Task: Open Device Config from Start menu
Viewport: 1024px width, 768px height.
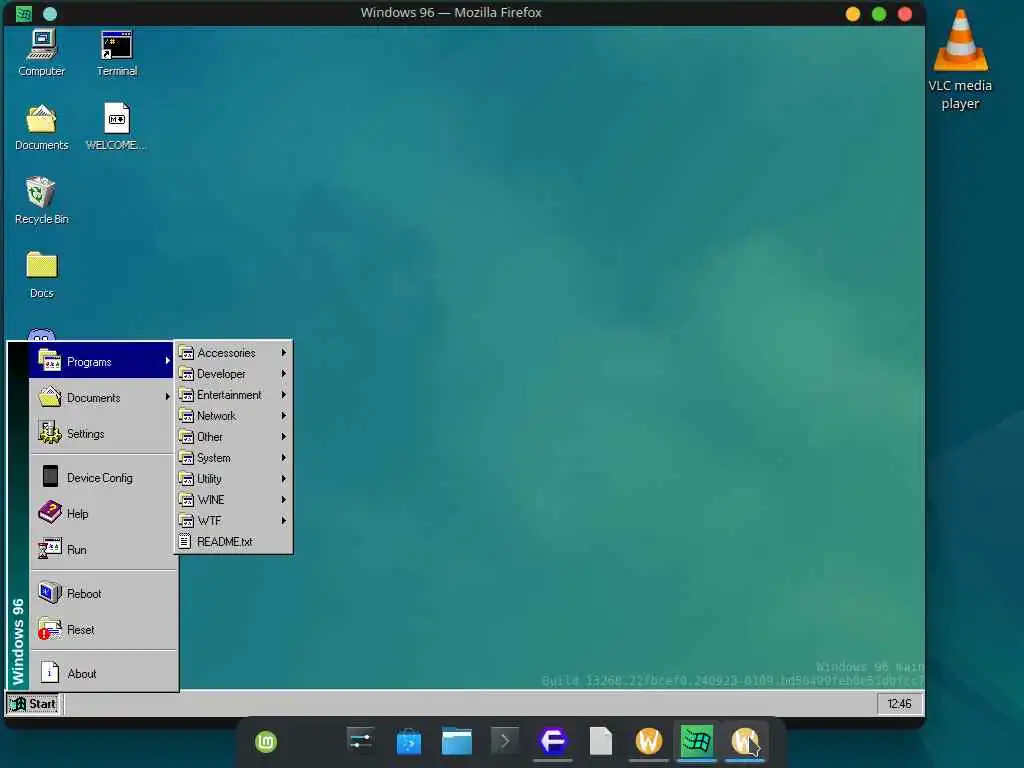Action: (x=101, y=477)
